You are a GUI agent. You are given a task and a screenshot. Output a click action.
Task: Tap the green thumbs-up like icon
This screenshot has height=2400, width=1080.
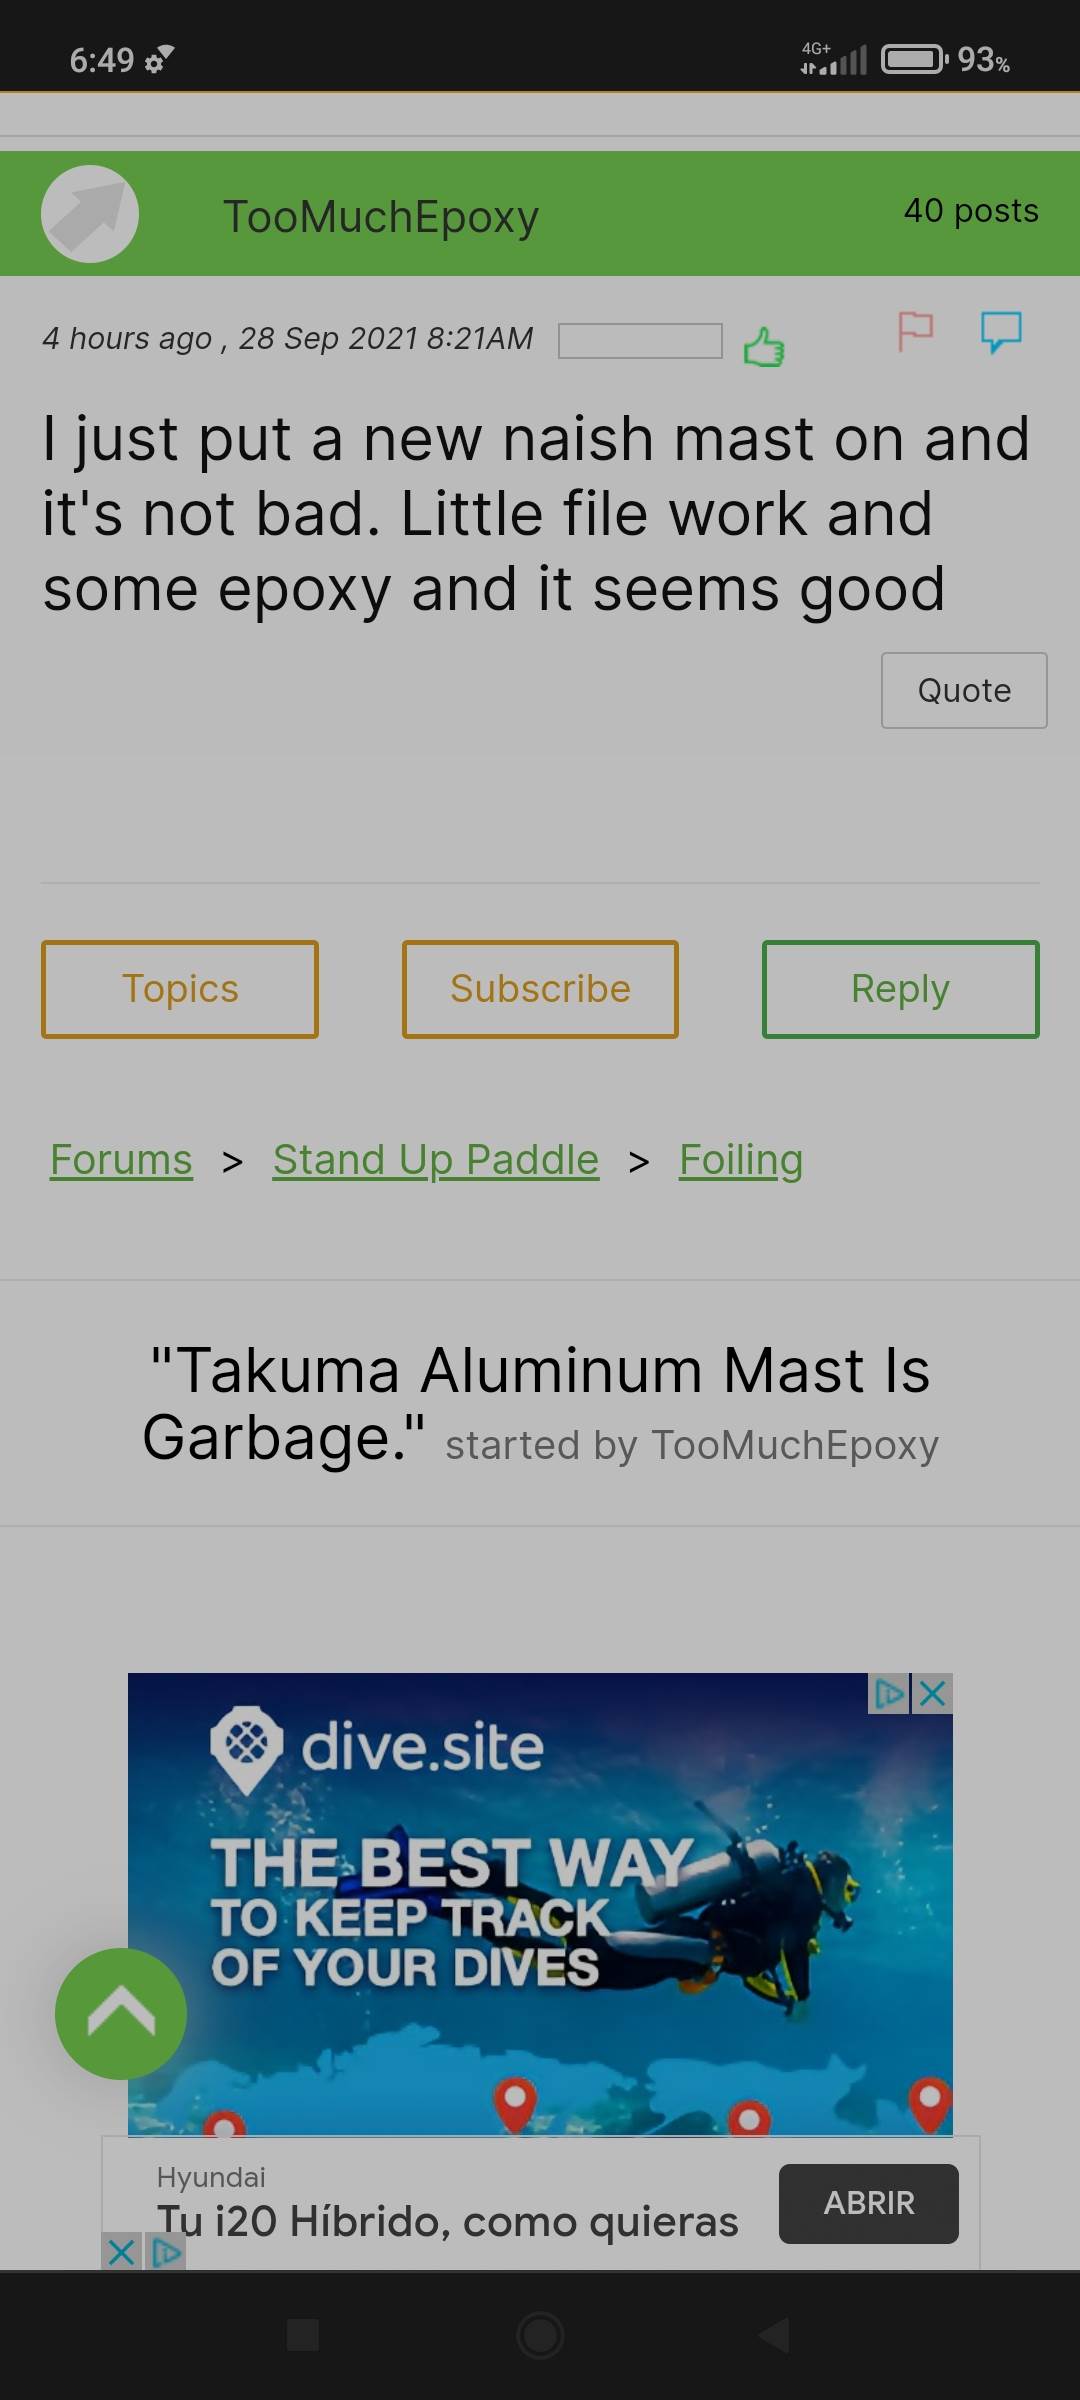click(764, 347)
